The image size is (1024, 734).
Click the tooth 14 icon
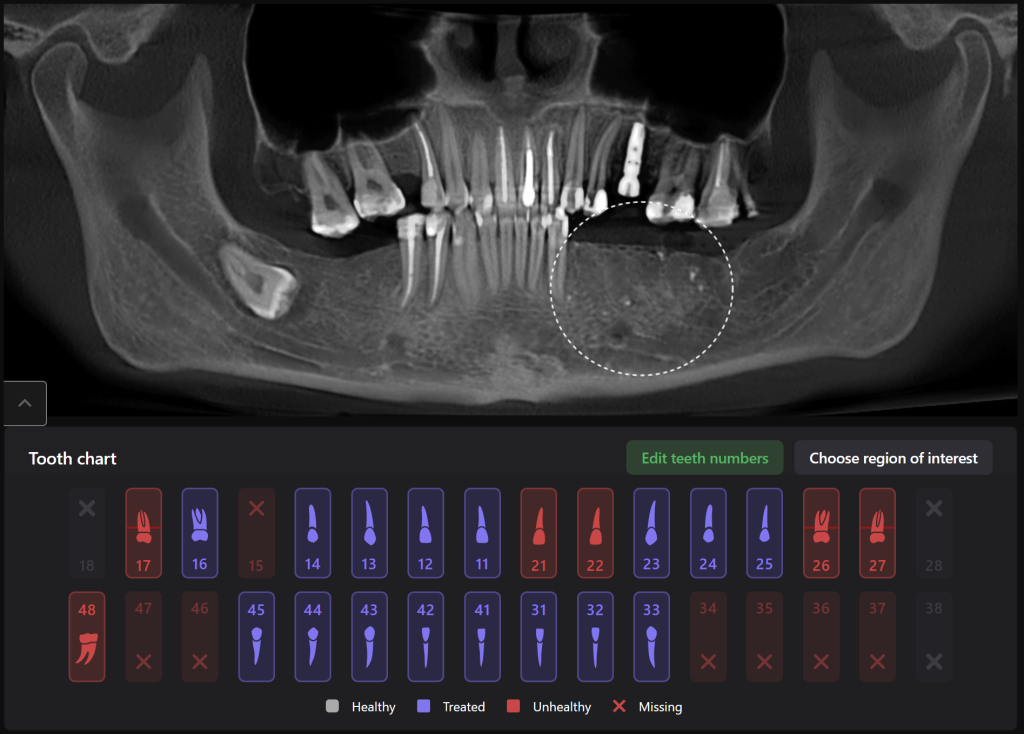point(312,532)
